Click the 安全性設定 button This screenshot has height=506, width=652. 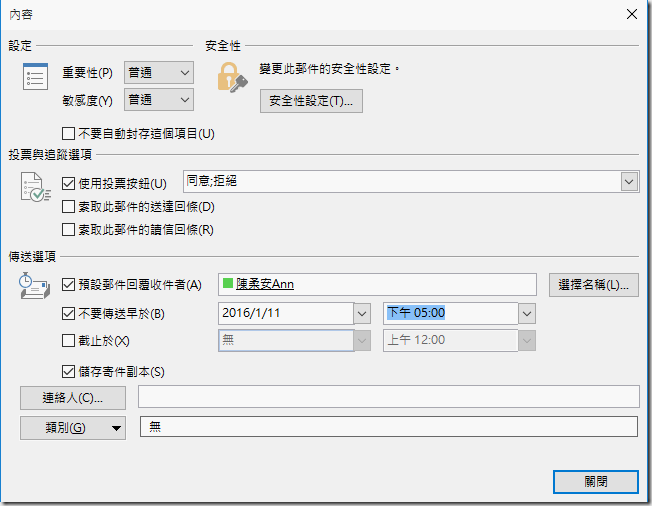coord(311,101)
